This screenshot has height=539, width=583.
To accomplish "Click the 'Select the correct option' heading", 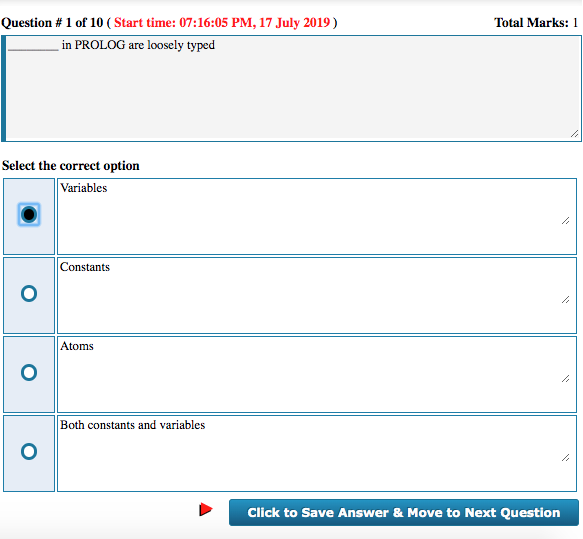I will [x=71, y=166].
